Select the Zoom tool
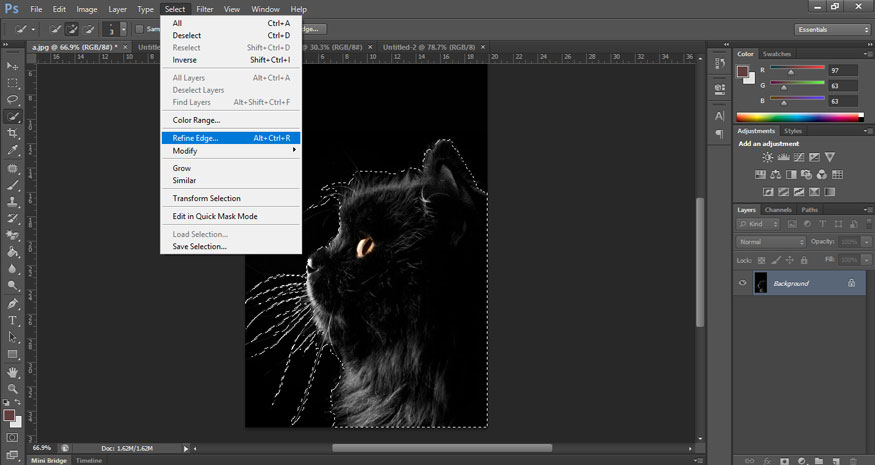This screenshot has width=875, height=465. click(x=12, y=389)
